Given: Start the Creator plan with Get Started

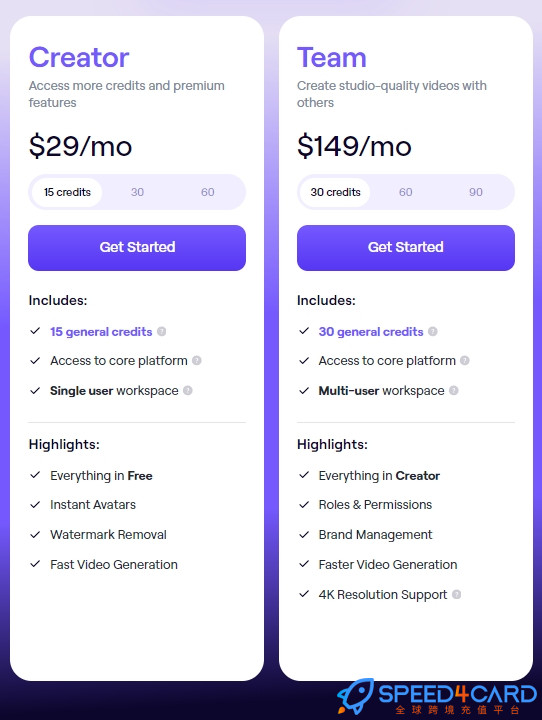Looking at the screenshot, I should pyautogui.click(x=137, y=248).
